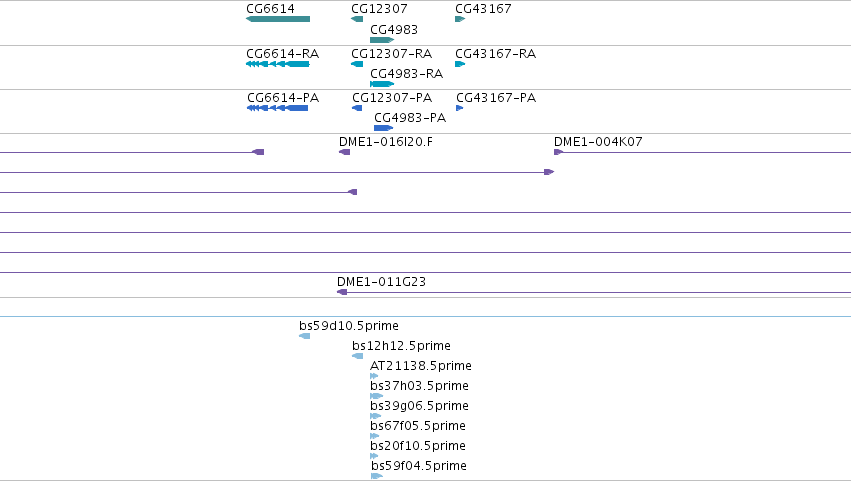The width and height of the screenshot is (851, 481).
Task: Select the CG12307-PA protein glyph
Action: [357, 108]
